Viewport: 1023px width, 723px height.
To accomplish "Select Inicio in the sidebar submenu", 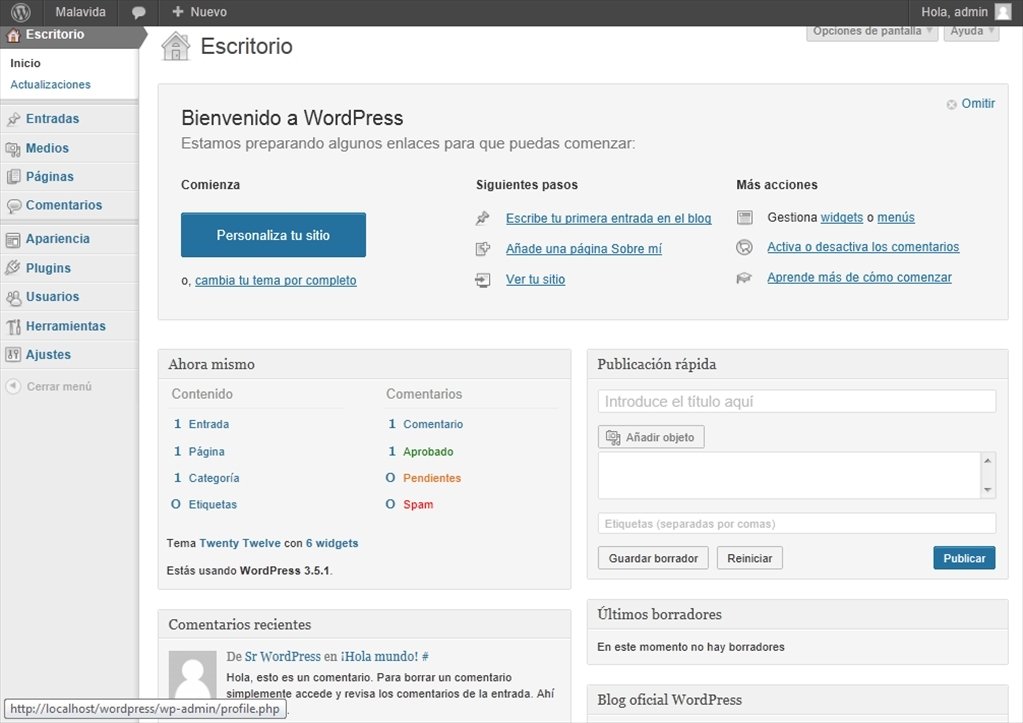I will [25, 63].
